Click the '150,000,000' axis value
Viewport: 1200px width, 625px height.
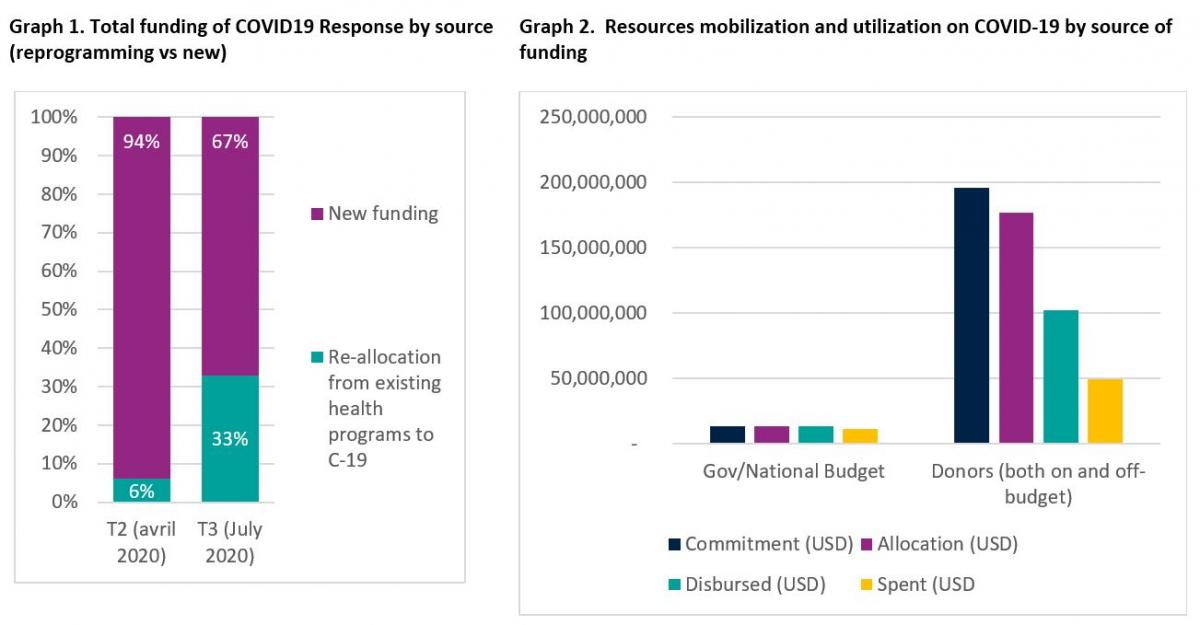593,248
